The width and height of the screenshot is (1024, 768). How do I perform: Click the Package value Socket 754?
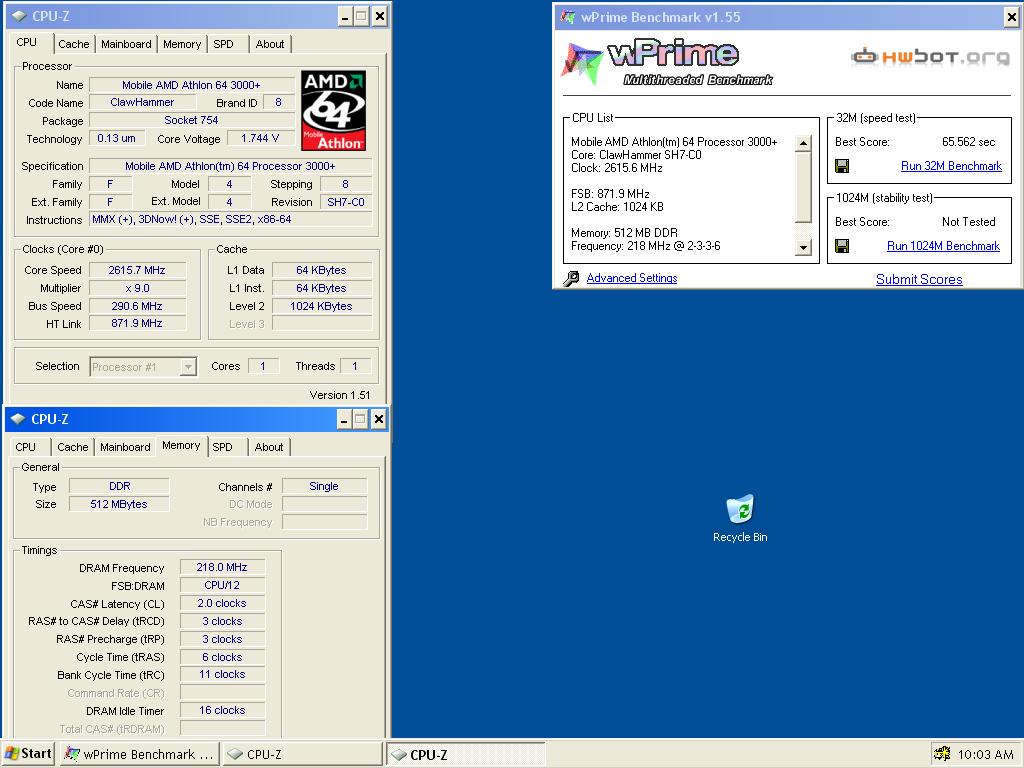(191, 120)
